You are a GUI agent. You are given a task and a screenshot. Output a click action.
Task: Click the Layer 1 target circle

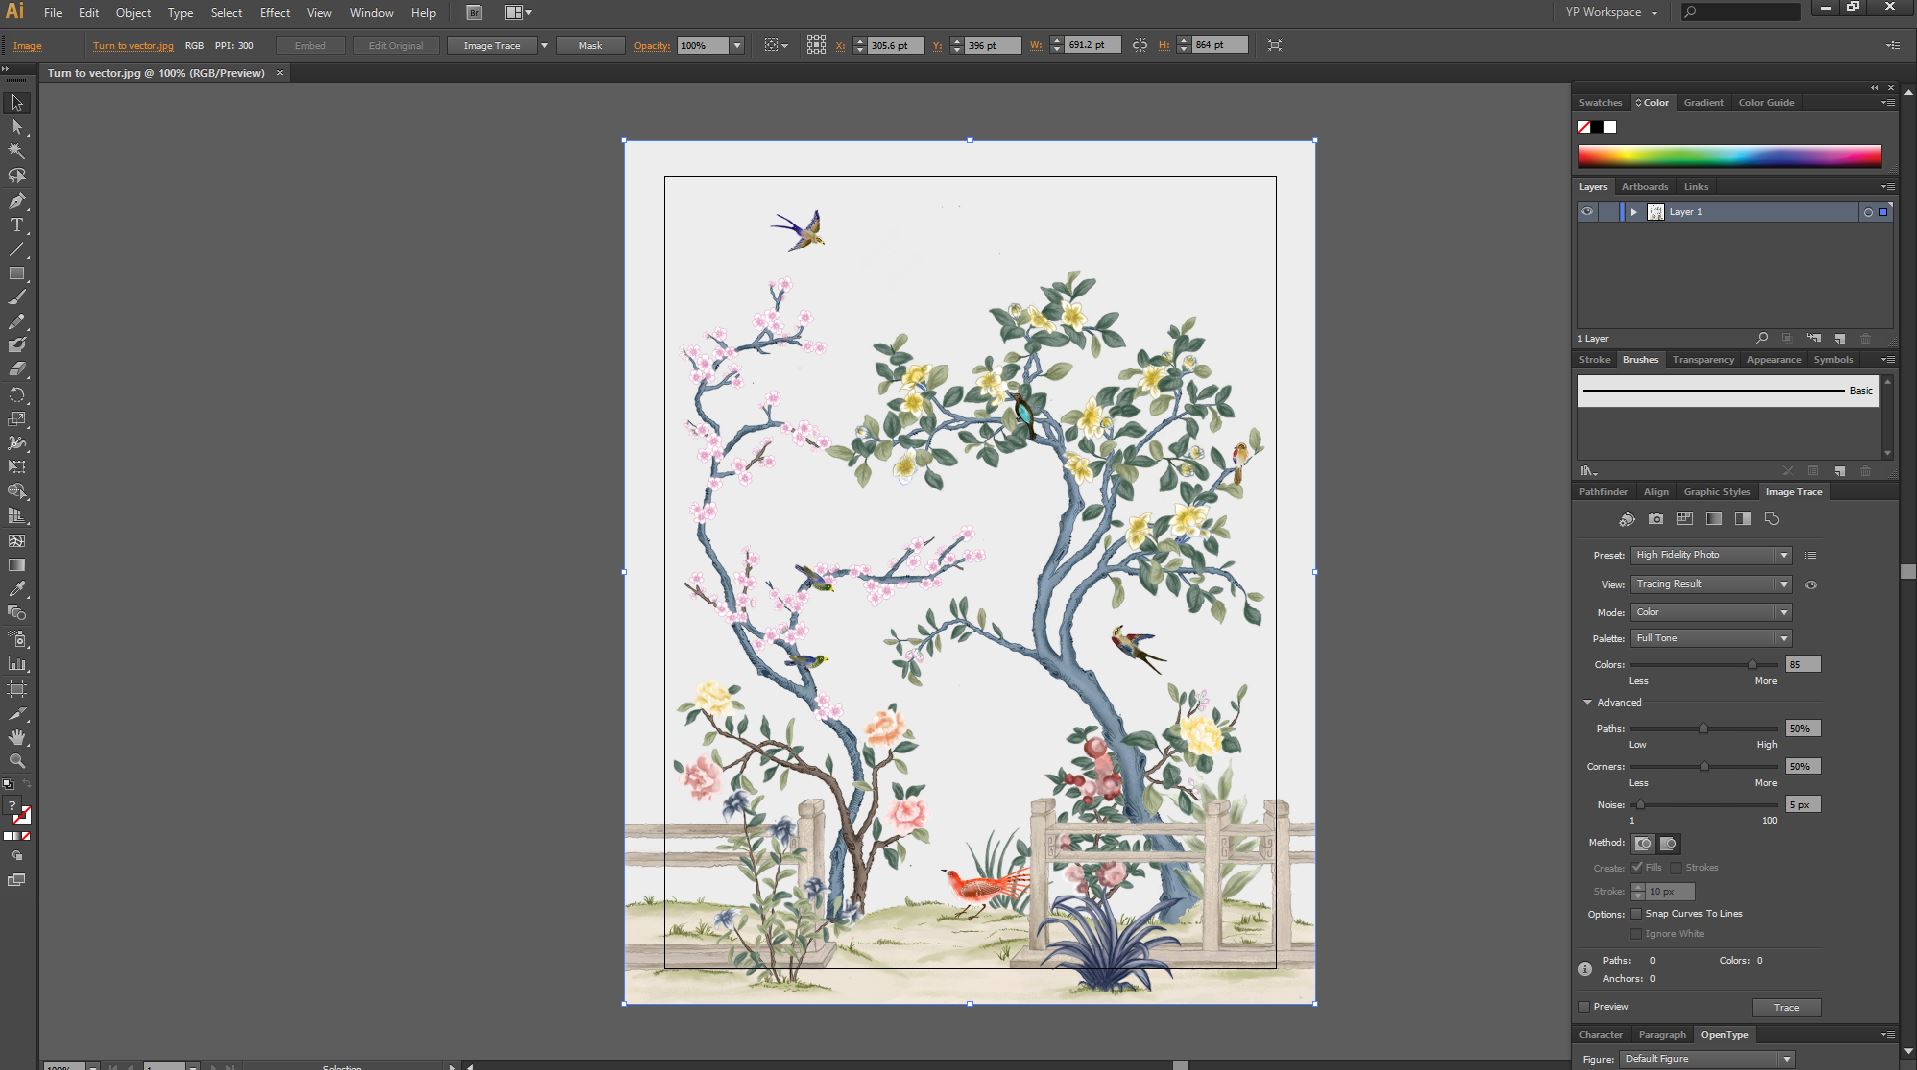click(1867, 213)
